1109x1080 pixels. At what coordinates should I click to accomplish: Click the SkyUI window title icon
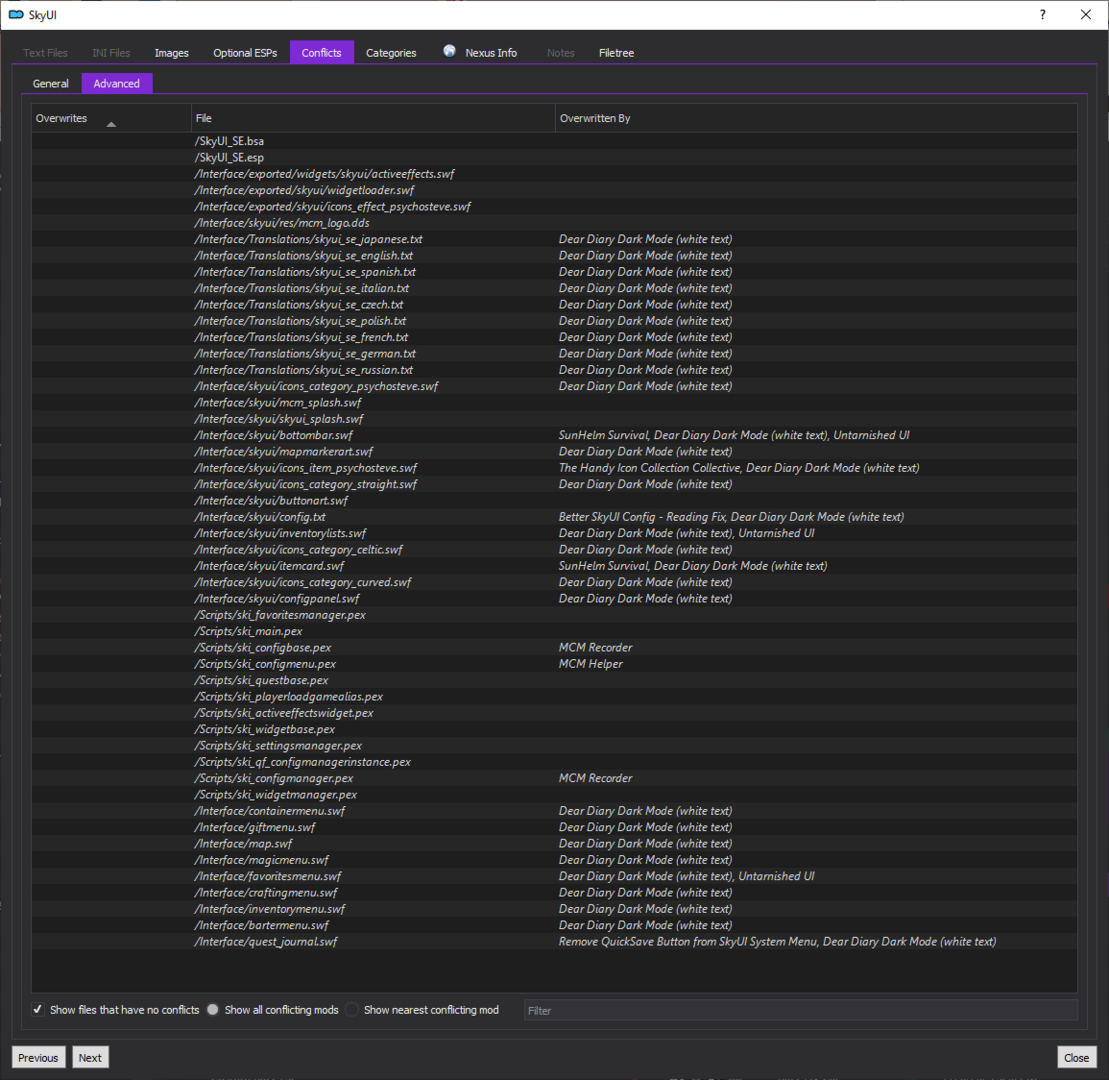(x=16, y=14)
